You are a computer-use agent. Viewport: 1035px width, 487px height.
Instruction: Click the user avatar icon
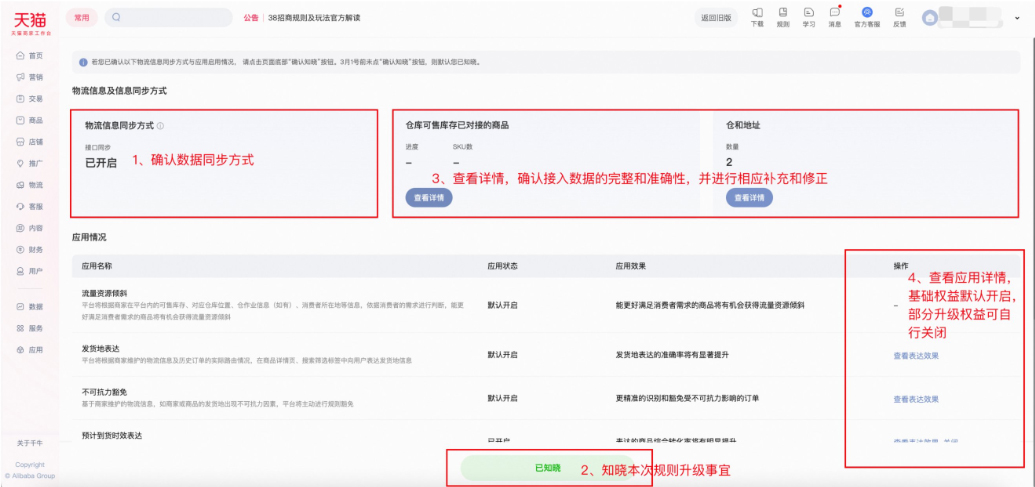[x=930, y=18]
